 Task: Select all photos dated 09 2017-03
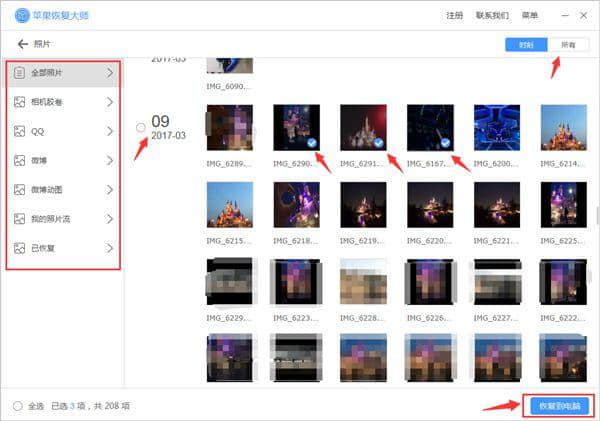click(140, 127)
